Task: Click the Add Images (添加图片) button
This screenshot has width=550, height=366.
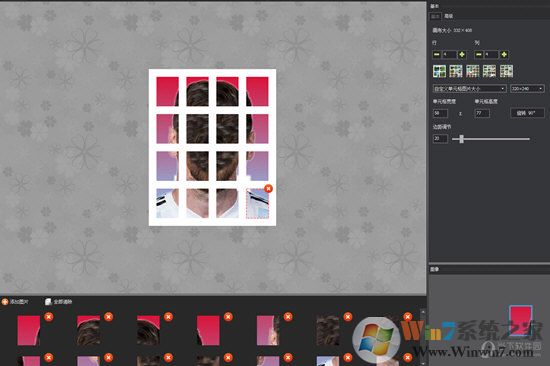Action: pyautogui.click(x=15, y=302)
